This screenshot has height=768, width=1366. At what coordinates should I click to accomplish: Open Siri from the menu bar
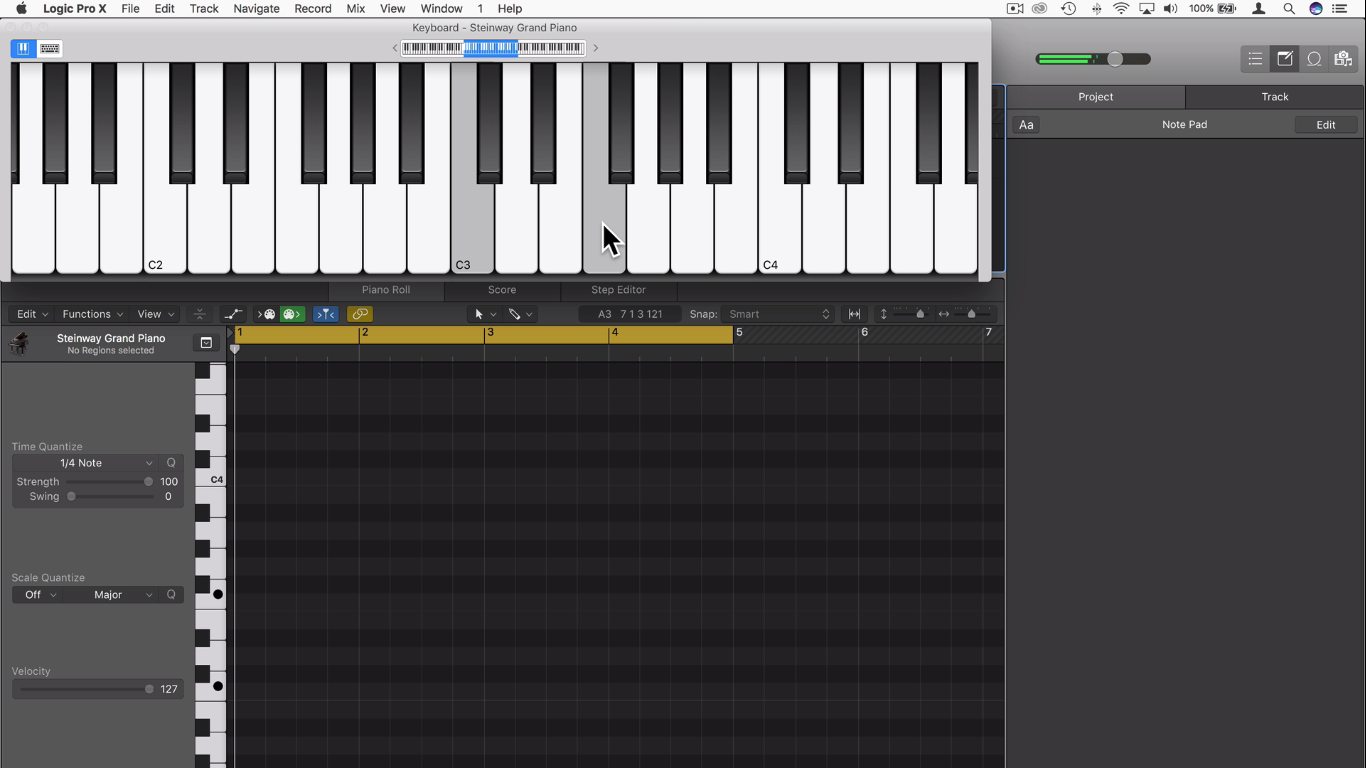click(1316, 9)
